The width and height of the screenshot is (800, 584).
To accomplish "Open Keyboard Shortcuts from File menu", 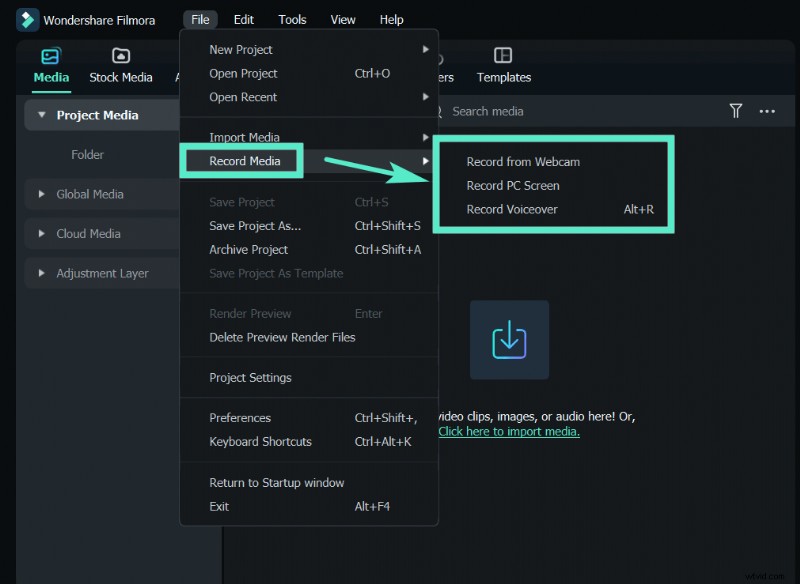I will point(260,442).
